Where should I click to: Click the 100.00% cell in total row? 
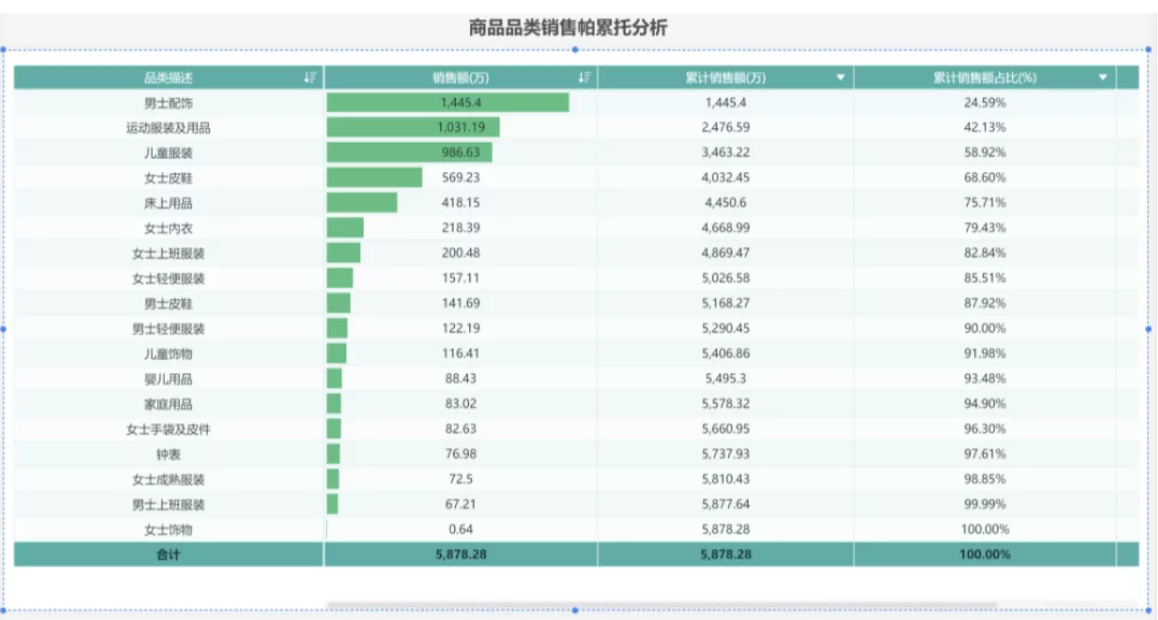[984, 554]
